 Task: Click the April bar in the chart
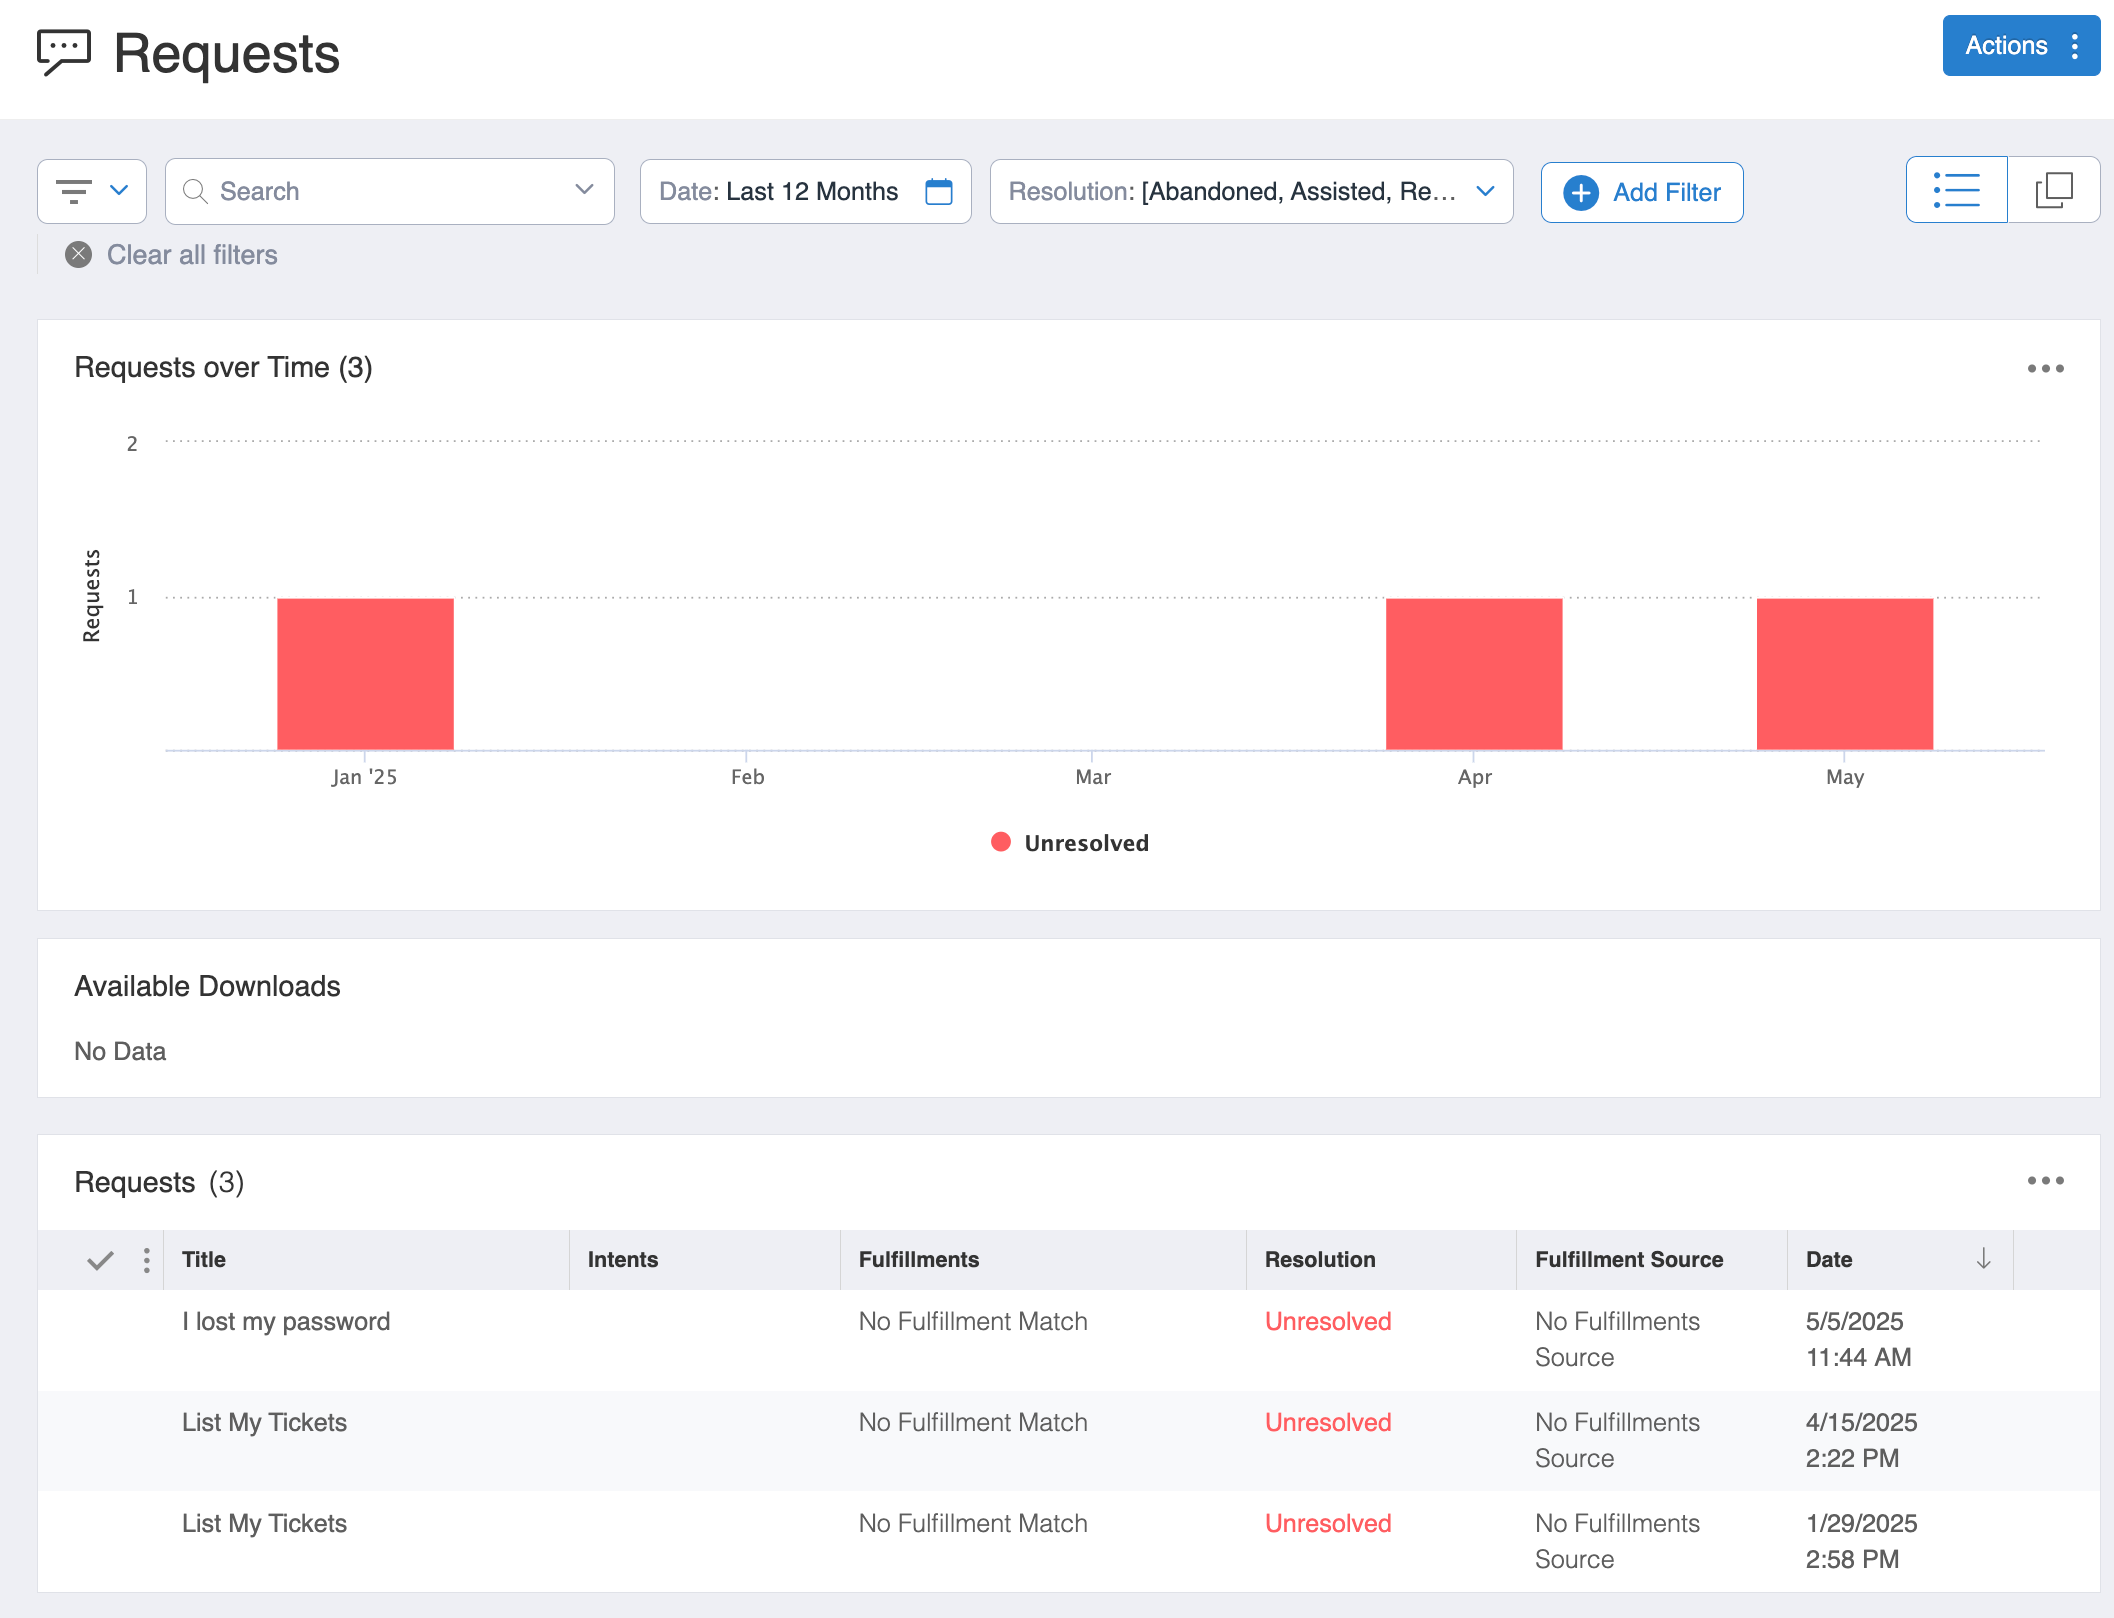click(1473, 673)
